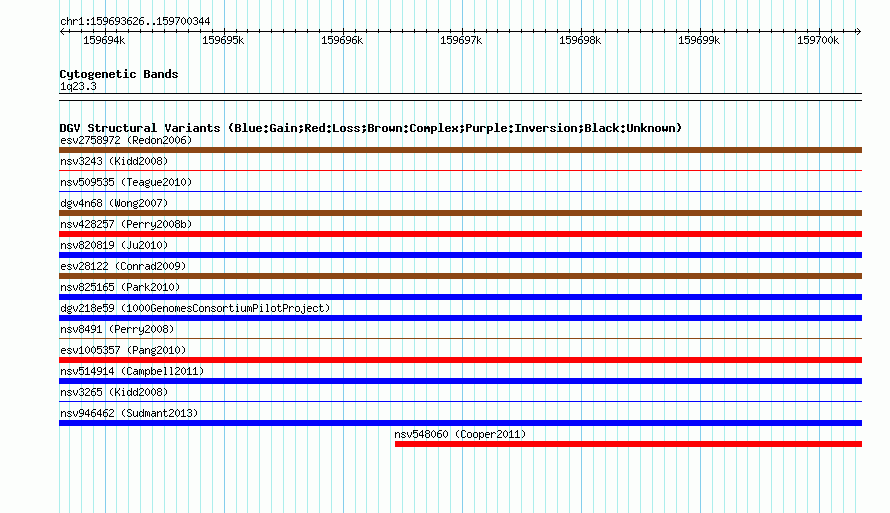This screenshot has width=890, height=513.
Task: Click the blue bar under nsv820819
Action: tap(460, 255)
